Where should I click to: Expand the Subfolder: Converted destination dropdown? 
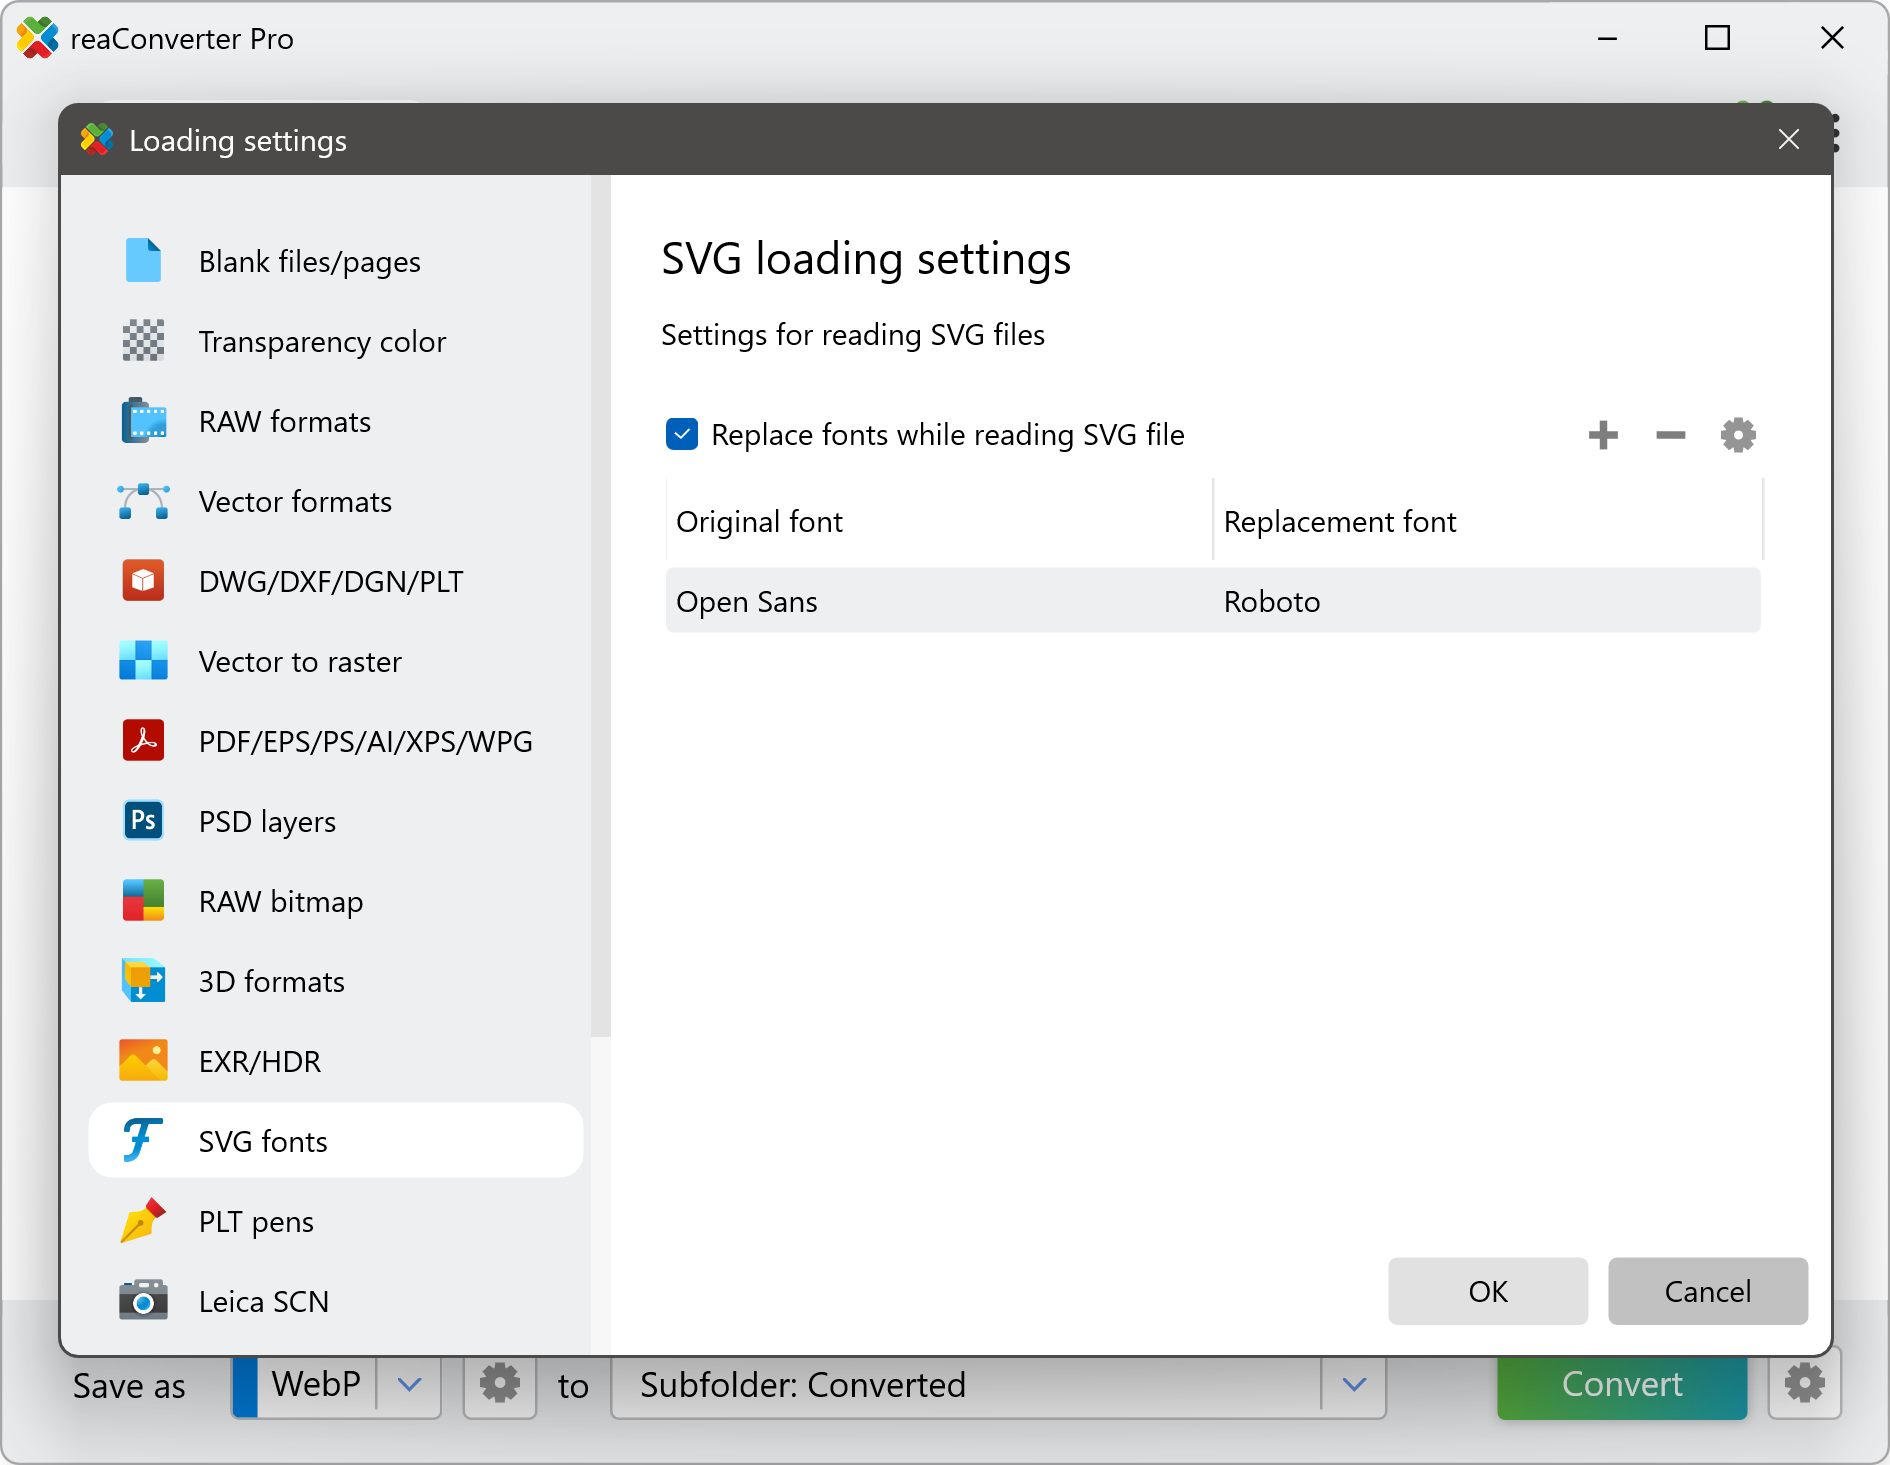pos(1354,1385)
